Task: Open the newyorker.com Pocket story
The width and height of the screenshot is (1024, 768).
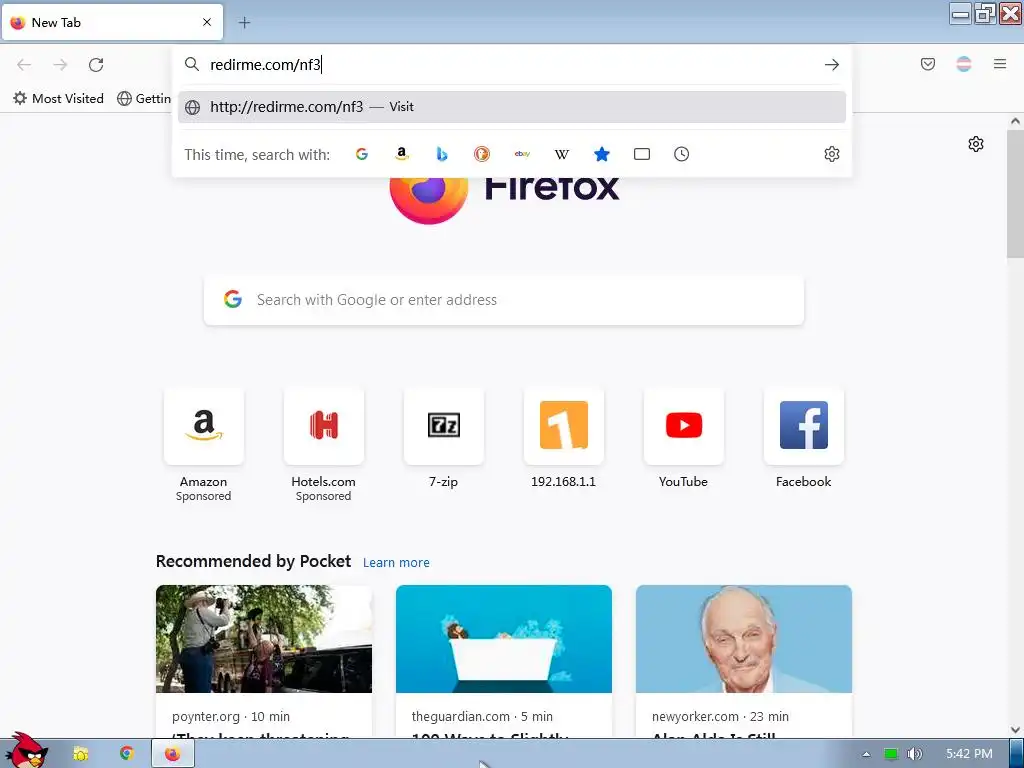Action: point(744,662)
